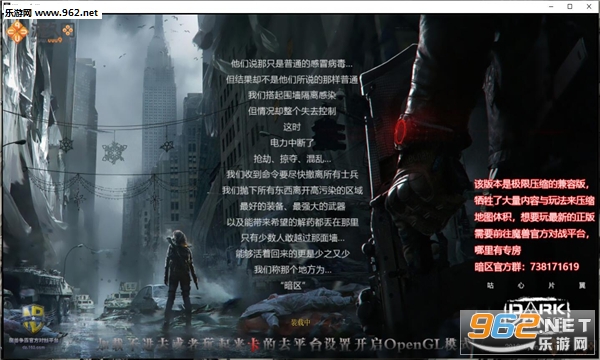Minimize the game window

[551, 7]
